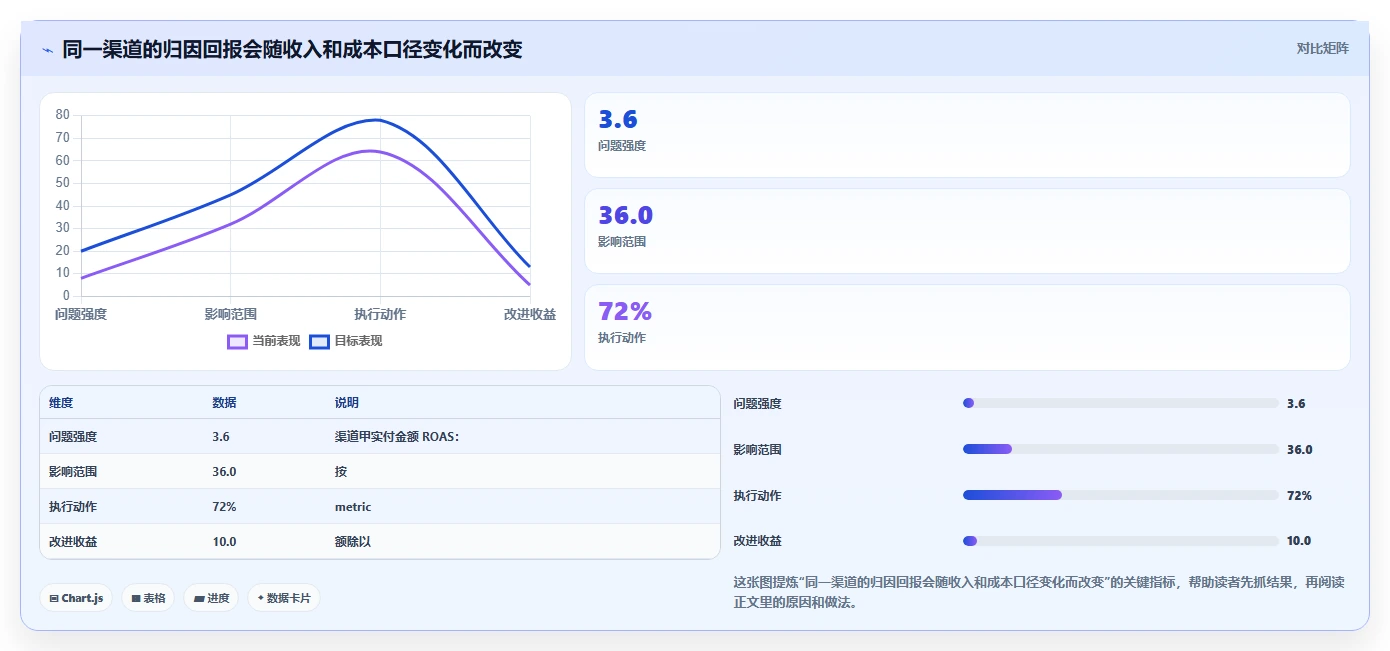Viewport: 1390px width, 651px height.
Task: Click the 问题强度 cell in the table
Action: tap(73, 437)
